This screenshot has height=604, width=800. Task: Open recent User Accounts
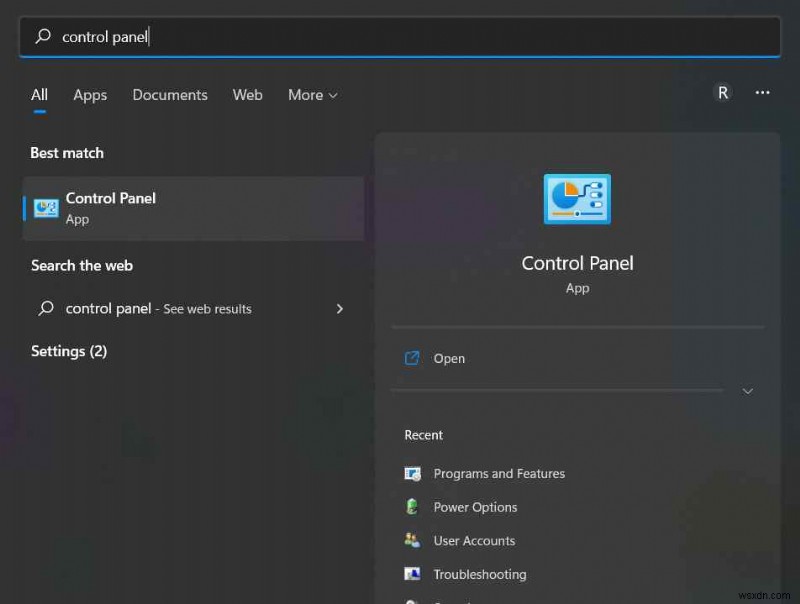coord(474,541)
